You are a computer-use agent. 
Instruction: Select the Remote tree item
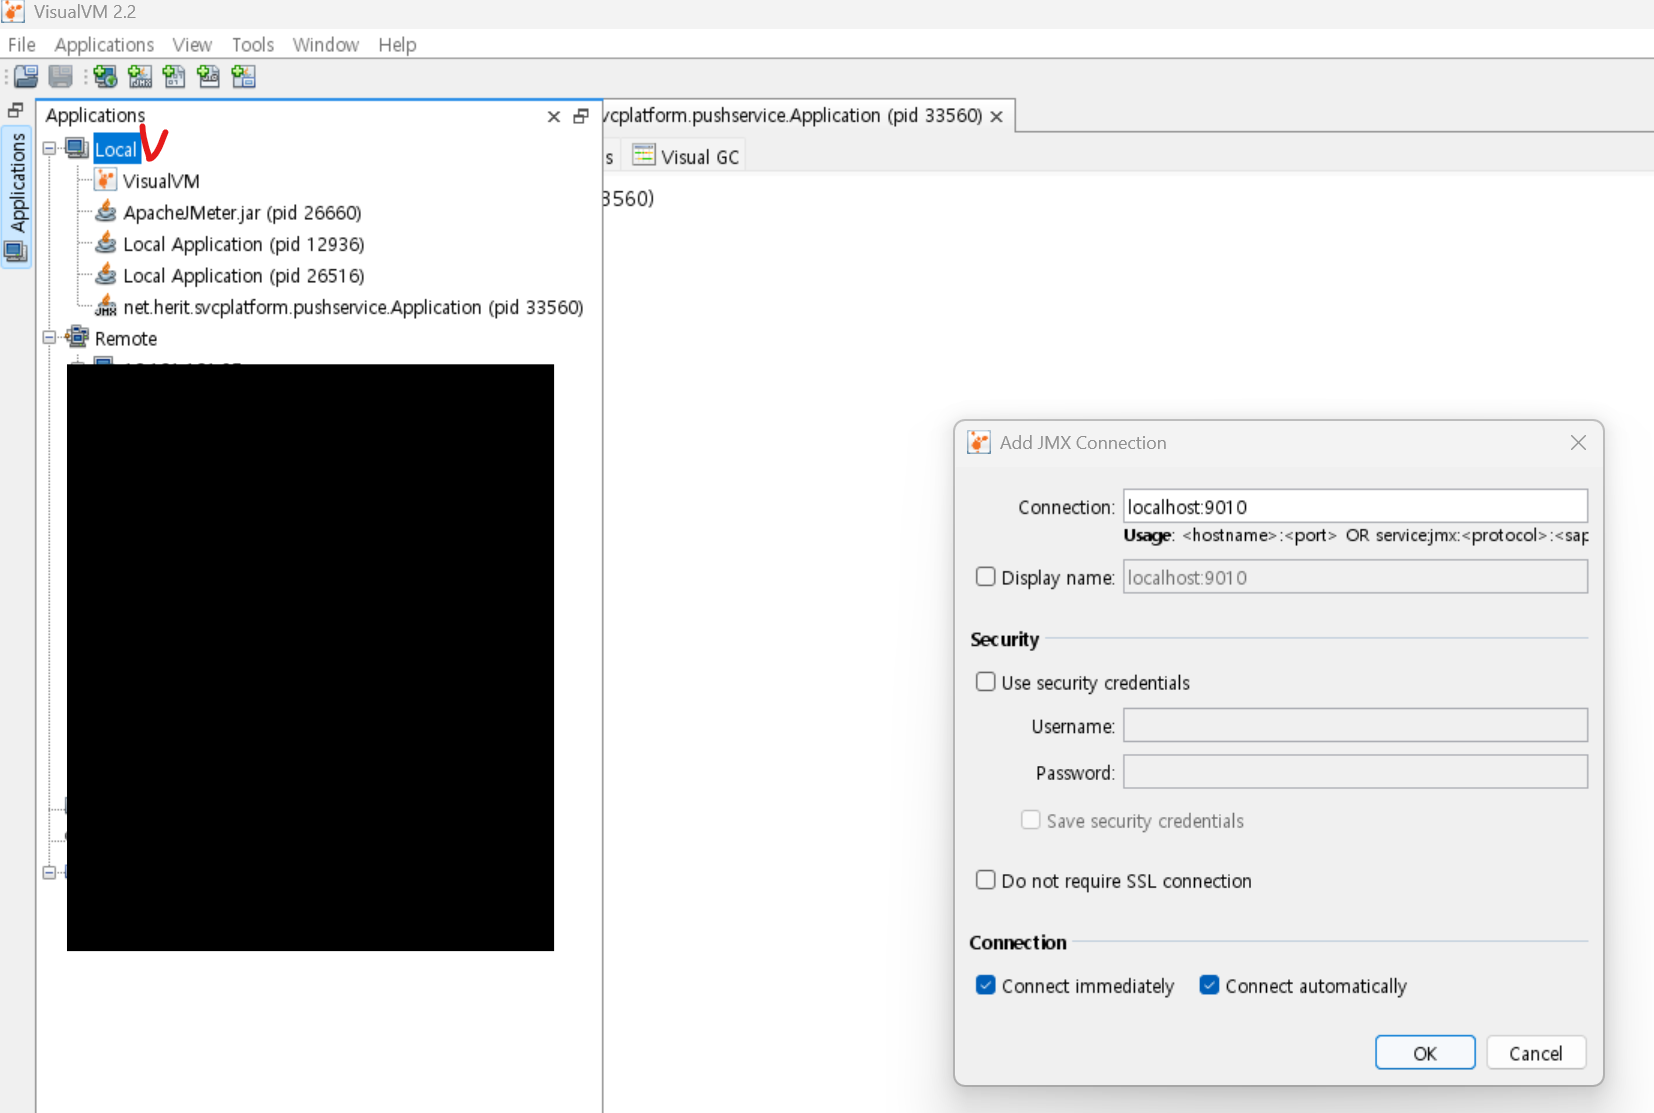point(126,339)
